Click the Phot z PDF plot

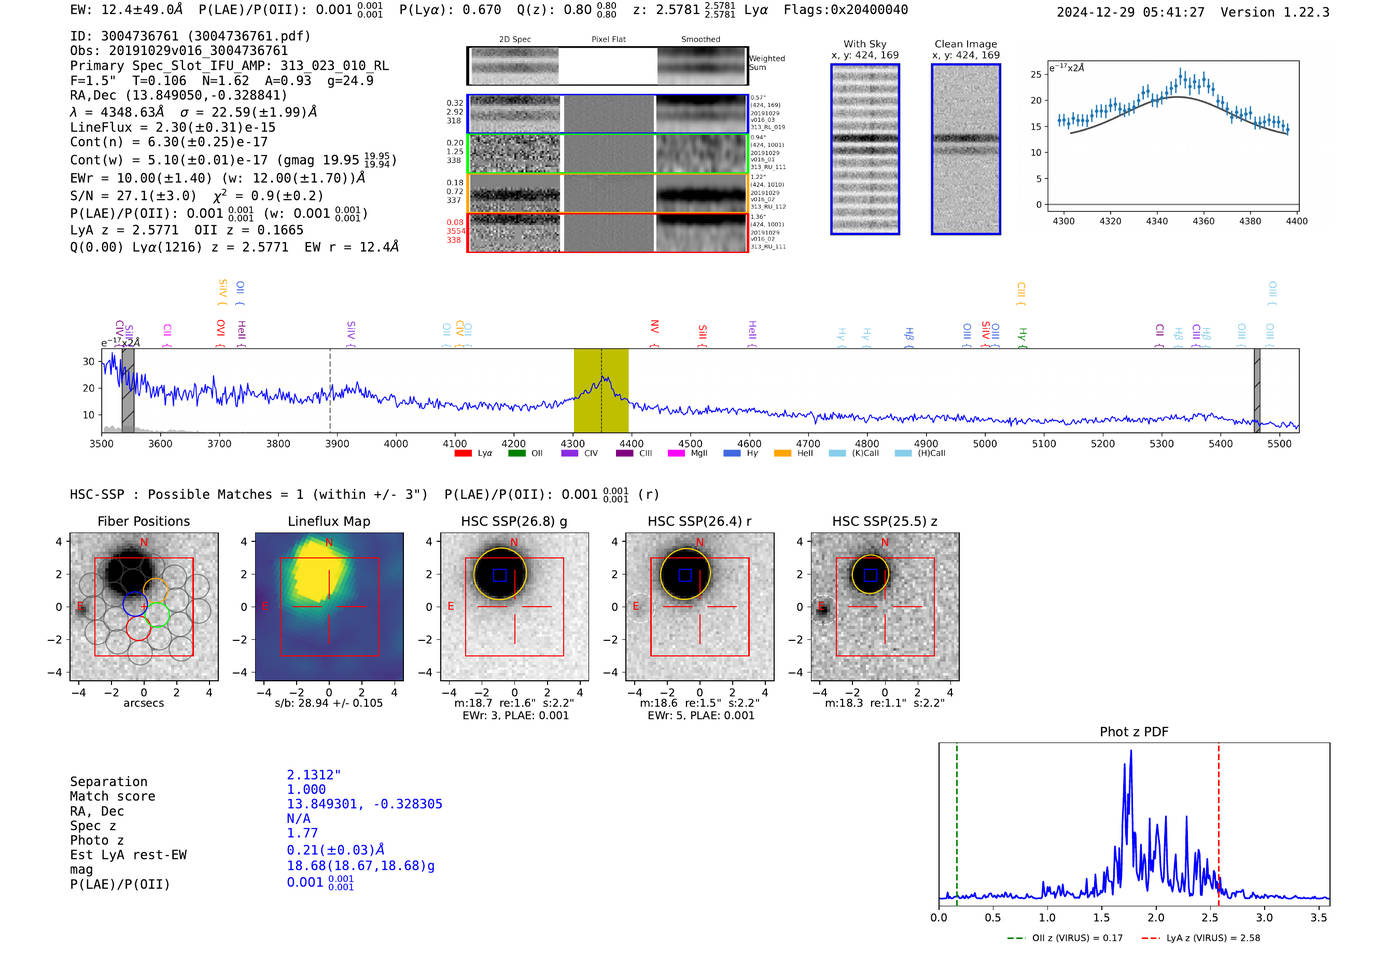point(1134,824)
